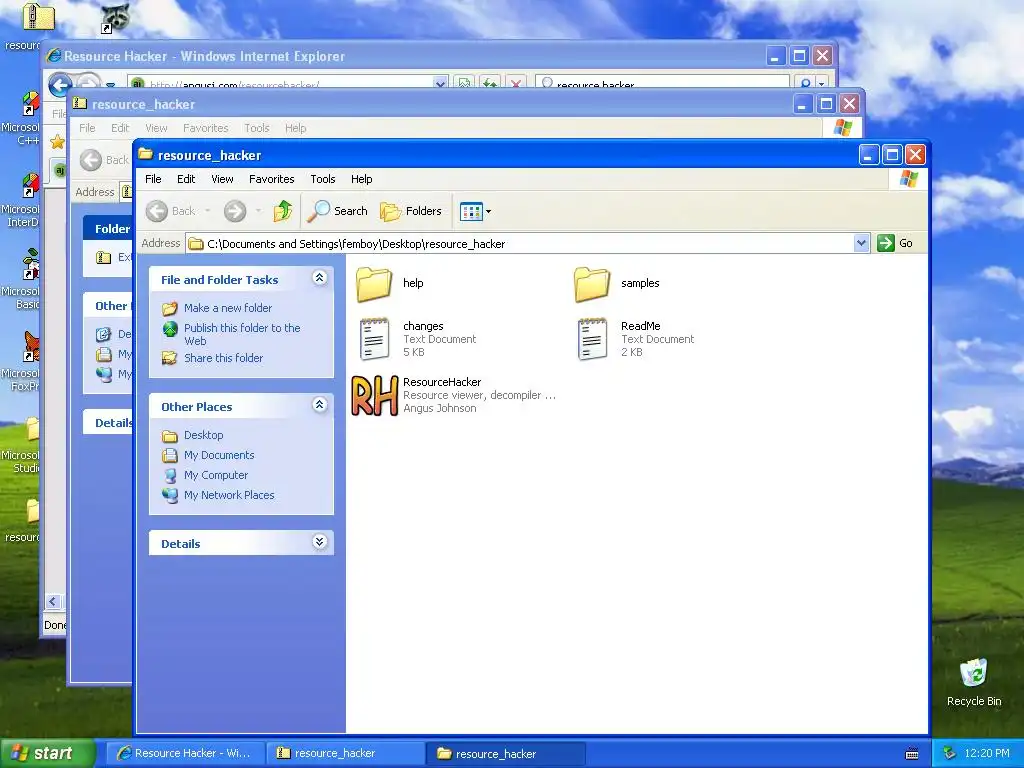
Task: Click the raccoon shortcut desktop icon
Action: click(115, 17)
